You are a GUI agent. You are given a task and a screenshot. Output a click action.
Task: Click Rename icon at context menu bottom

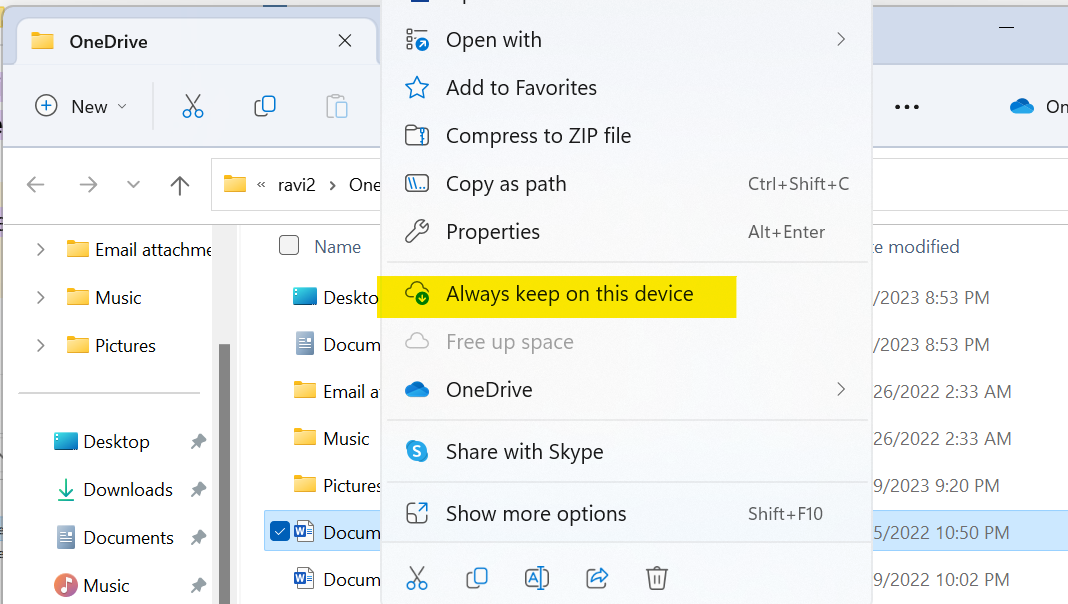537,578
